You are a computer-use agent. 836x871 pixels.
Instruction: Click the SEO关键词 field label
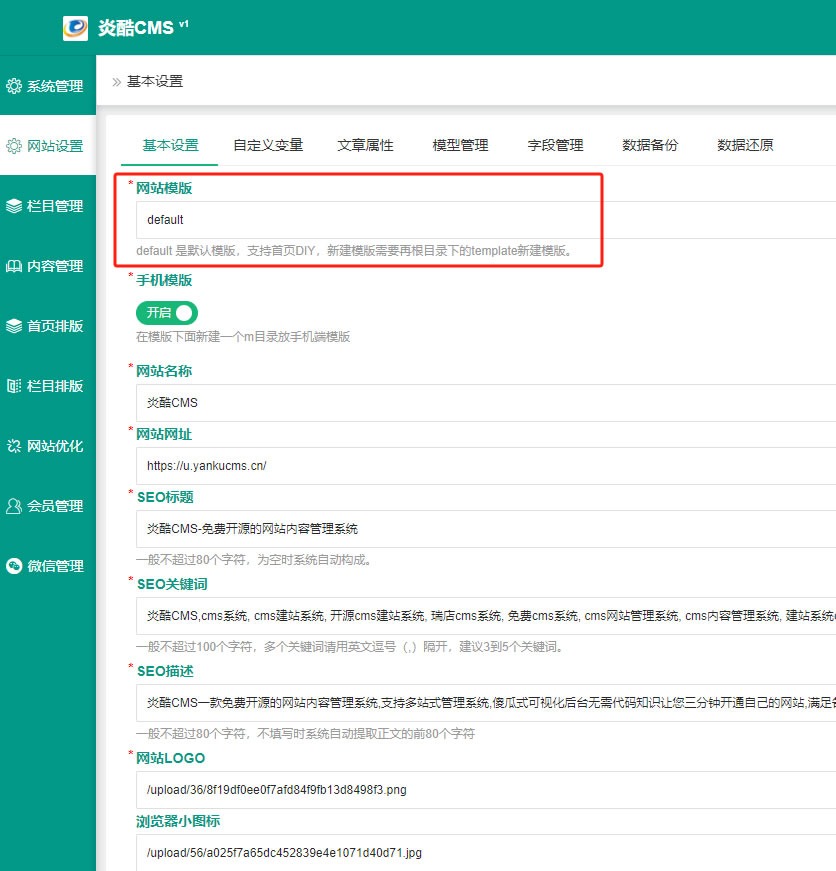tap(172, 584)
